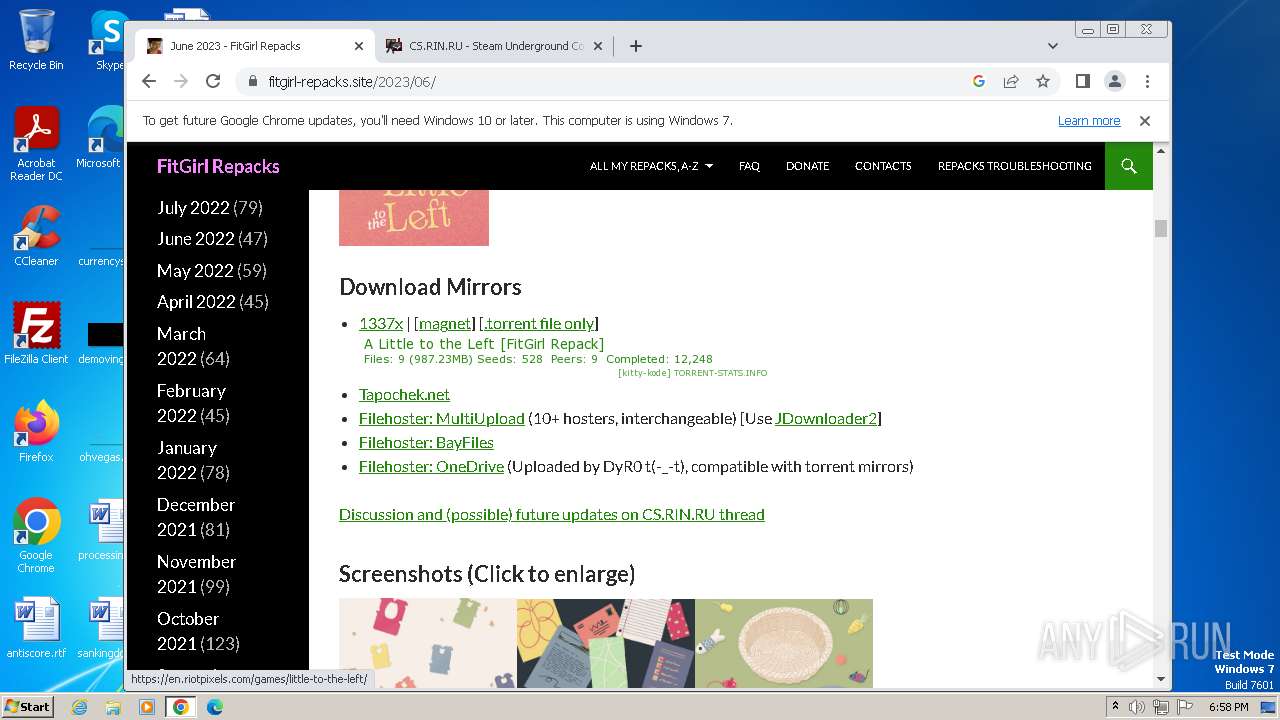
Task: View site info lock icon
Action: point(252,81)
